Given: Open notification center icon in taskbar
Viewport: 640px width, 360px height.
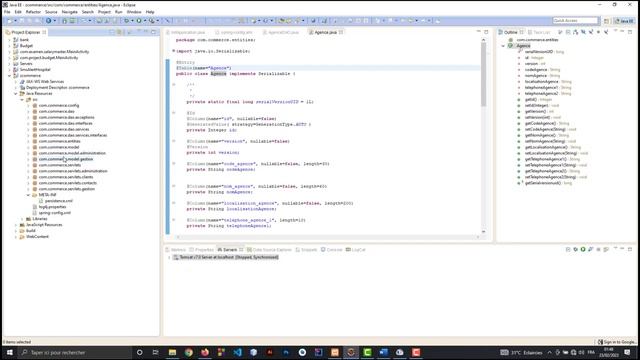Looking at the screenshot, I should click(x=627, y=352).
